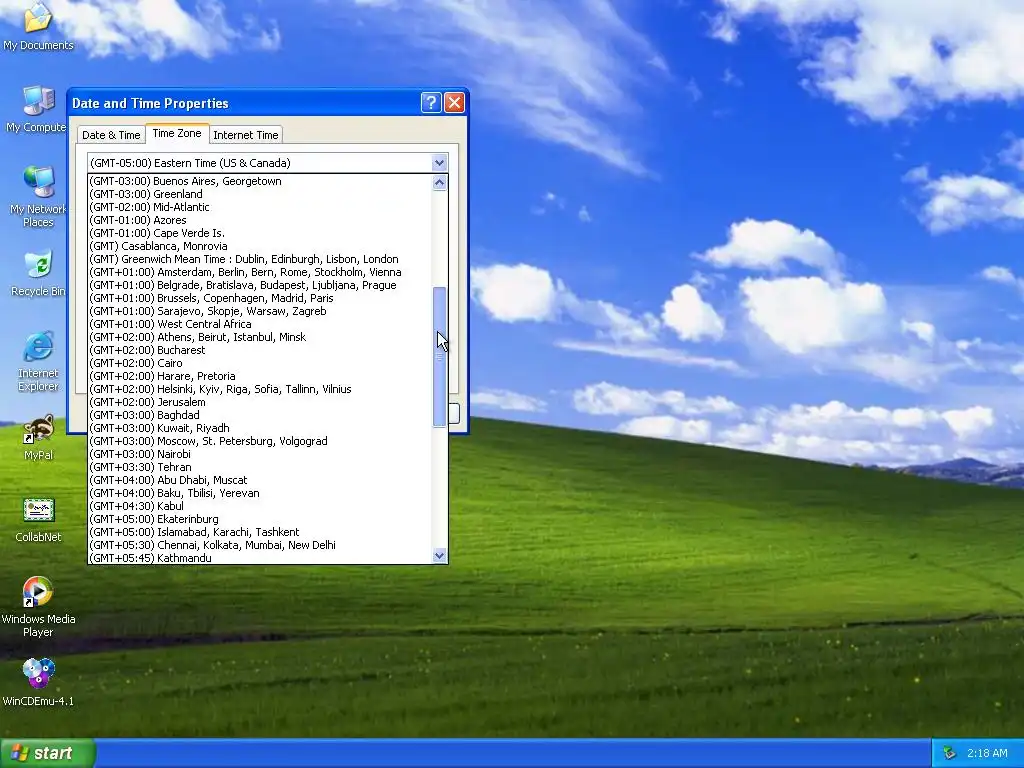The image size is (1024, 768).
Task: Select the Tehran time zone
Action: [x=260, y=467]
